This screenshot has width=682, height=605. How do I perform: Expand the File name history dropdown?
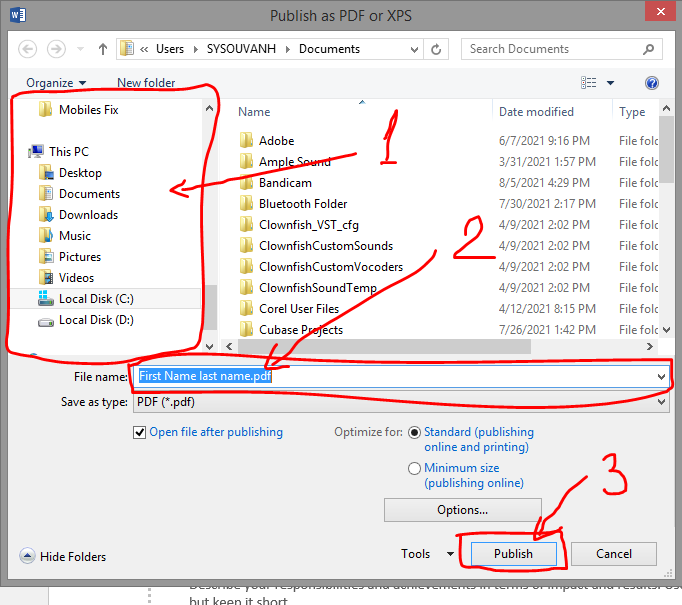pyautogui.click(x=661, y=377)
